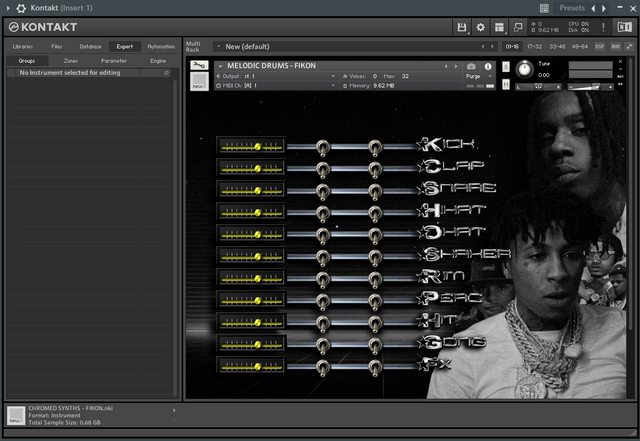Open the Kontakt save/load files menu

[x=462, y=26]
